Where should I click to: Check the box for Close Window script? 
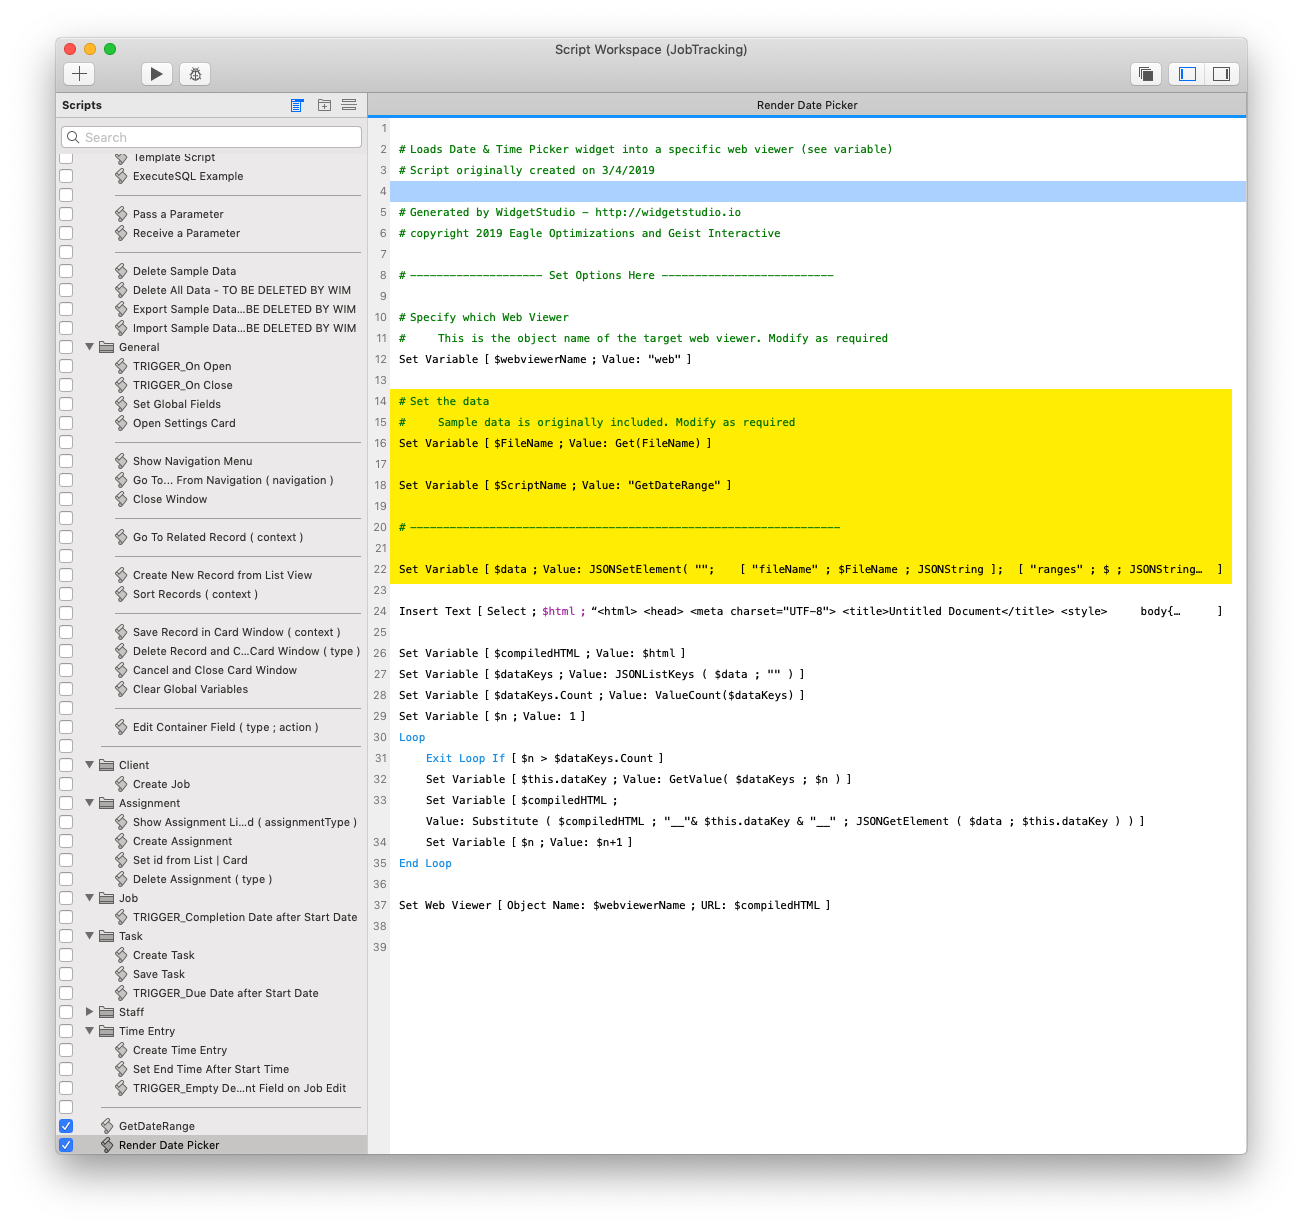(66, 499)
